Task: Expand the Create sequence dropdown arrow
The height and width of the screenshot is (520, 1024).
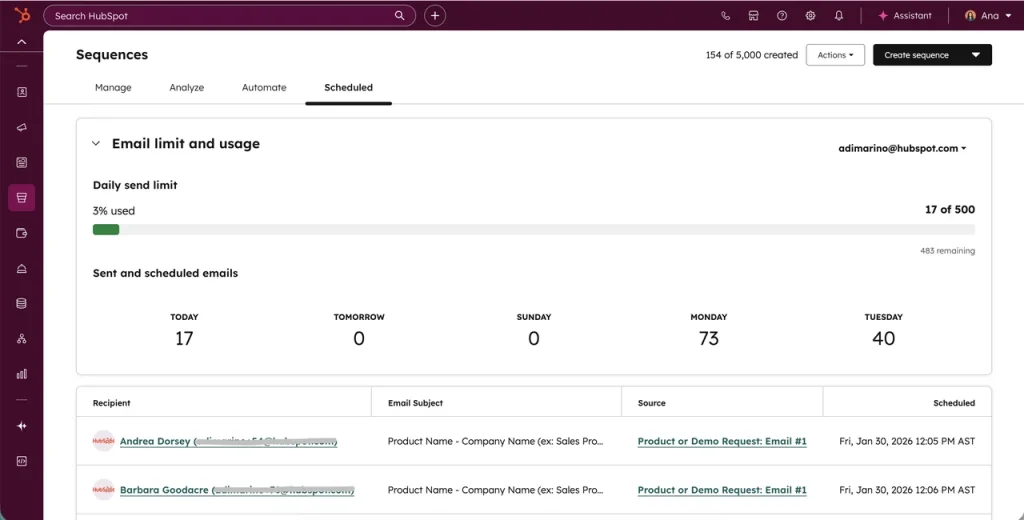Action: pos(976,55)
